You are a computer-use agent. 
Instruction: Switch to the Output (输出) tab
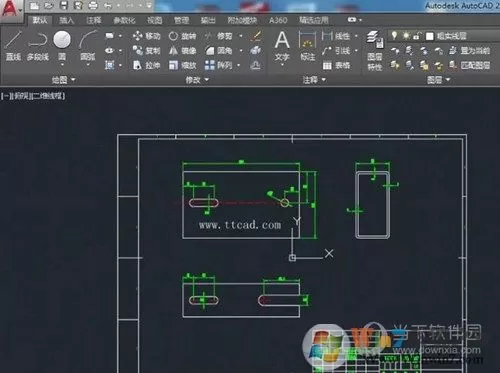tap(208, 20)
